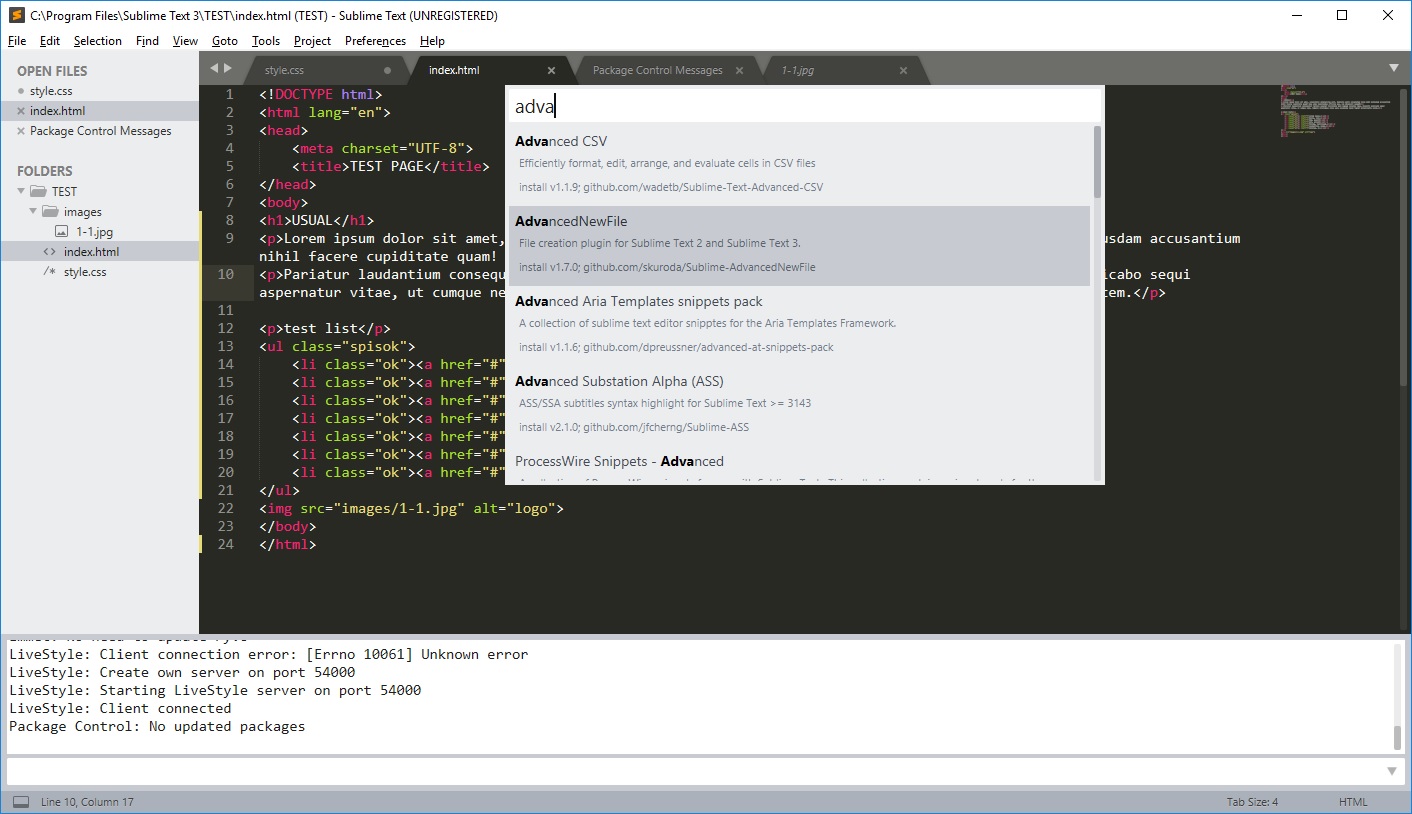Click the '<h1>USUAL</h1>' code line
The width and height of the screenshot is (1412, 814).
(x=317, y=220)
